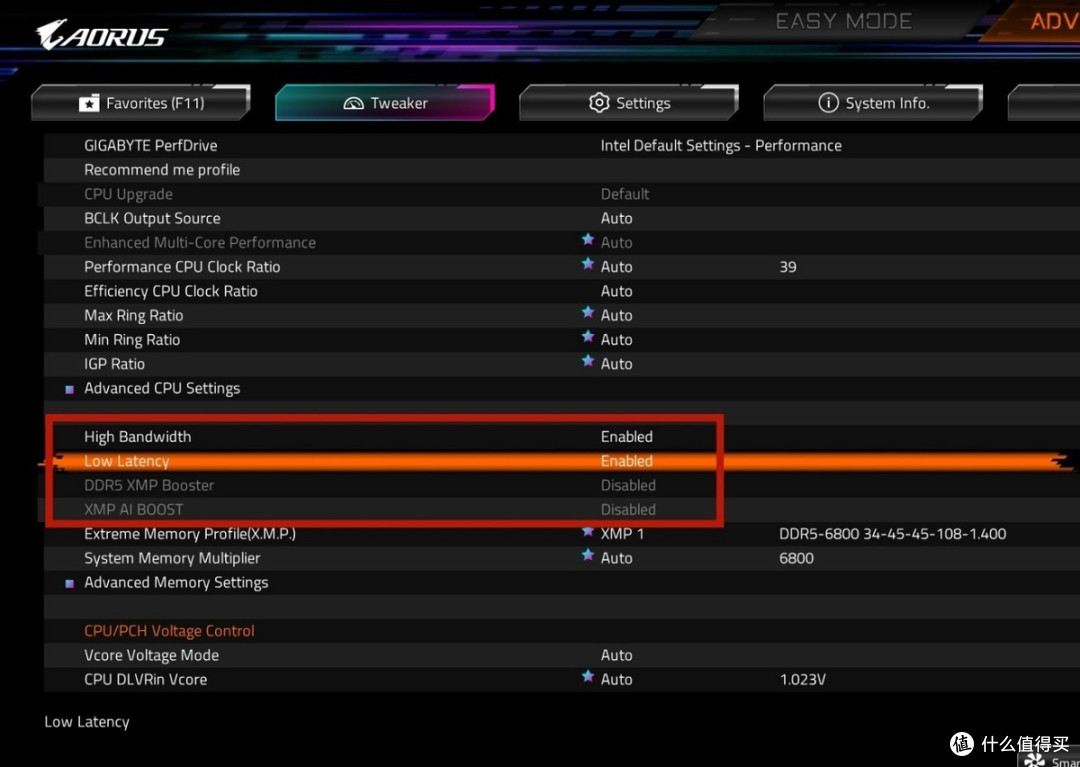Switch to the Tweaker tab
The height and width of the screenshot is (767, 1080).
click(x=384, y=103)
